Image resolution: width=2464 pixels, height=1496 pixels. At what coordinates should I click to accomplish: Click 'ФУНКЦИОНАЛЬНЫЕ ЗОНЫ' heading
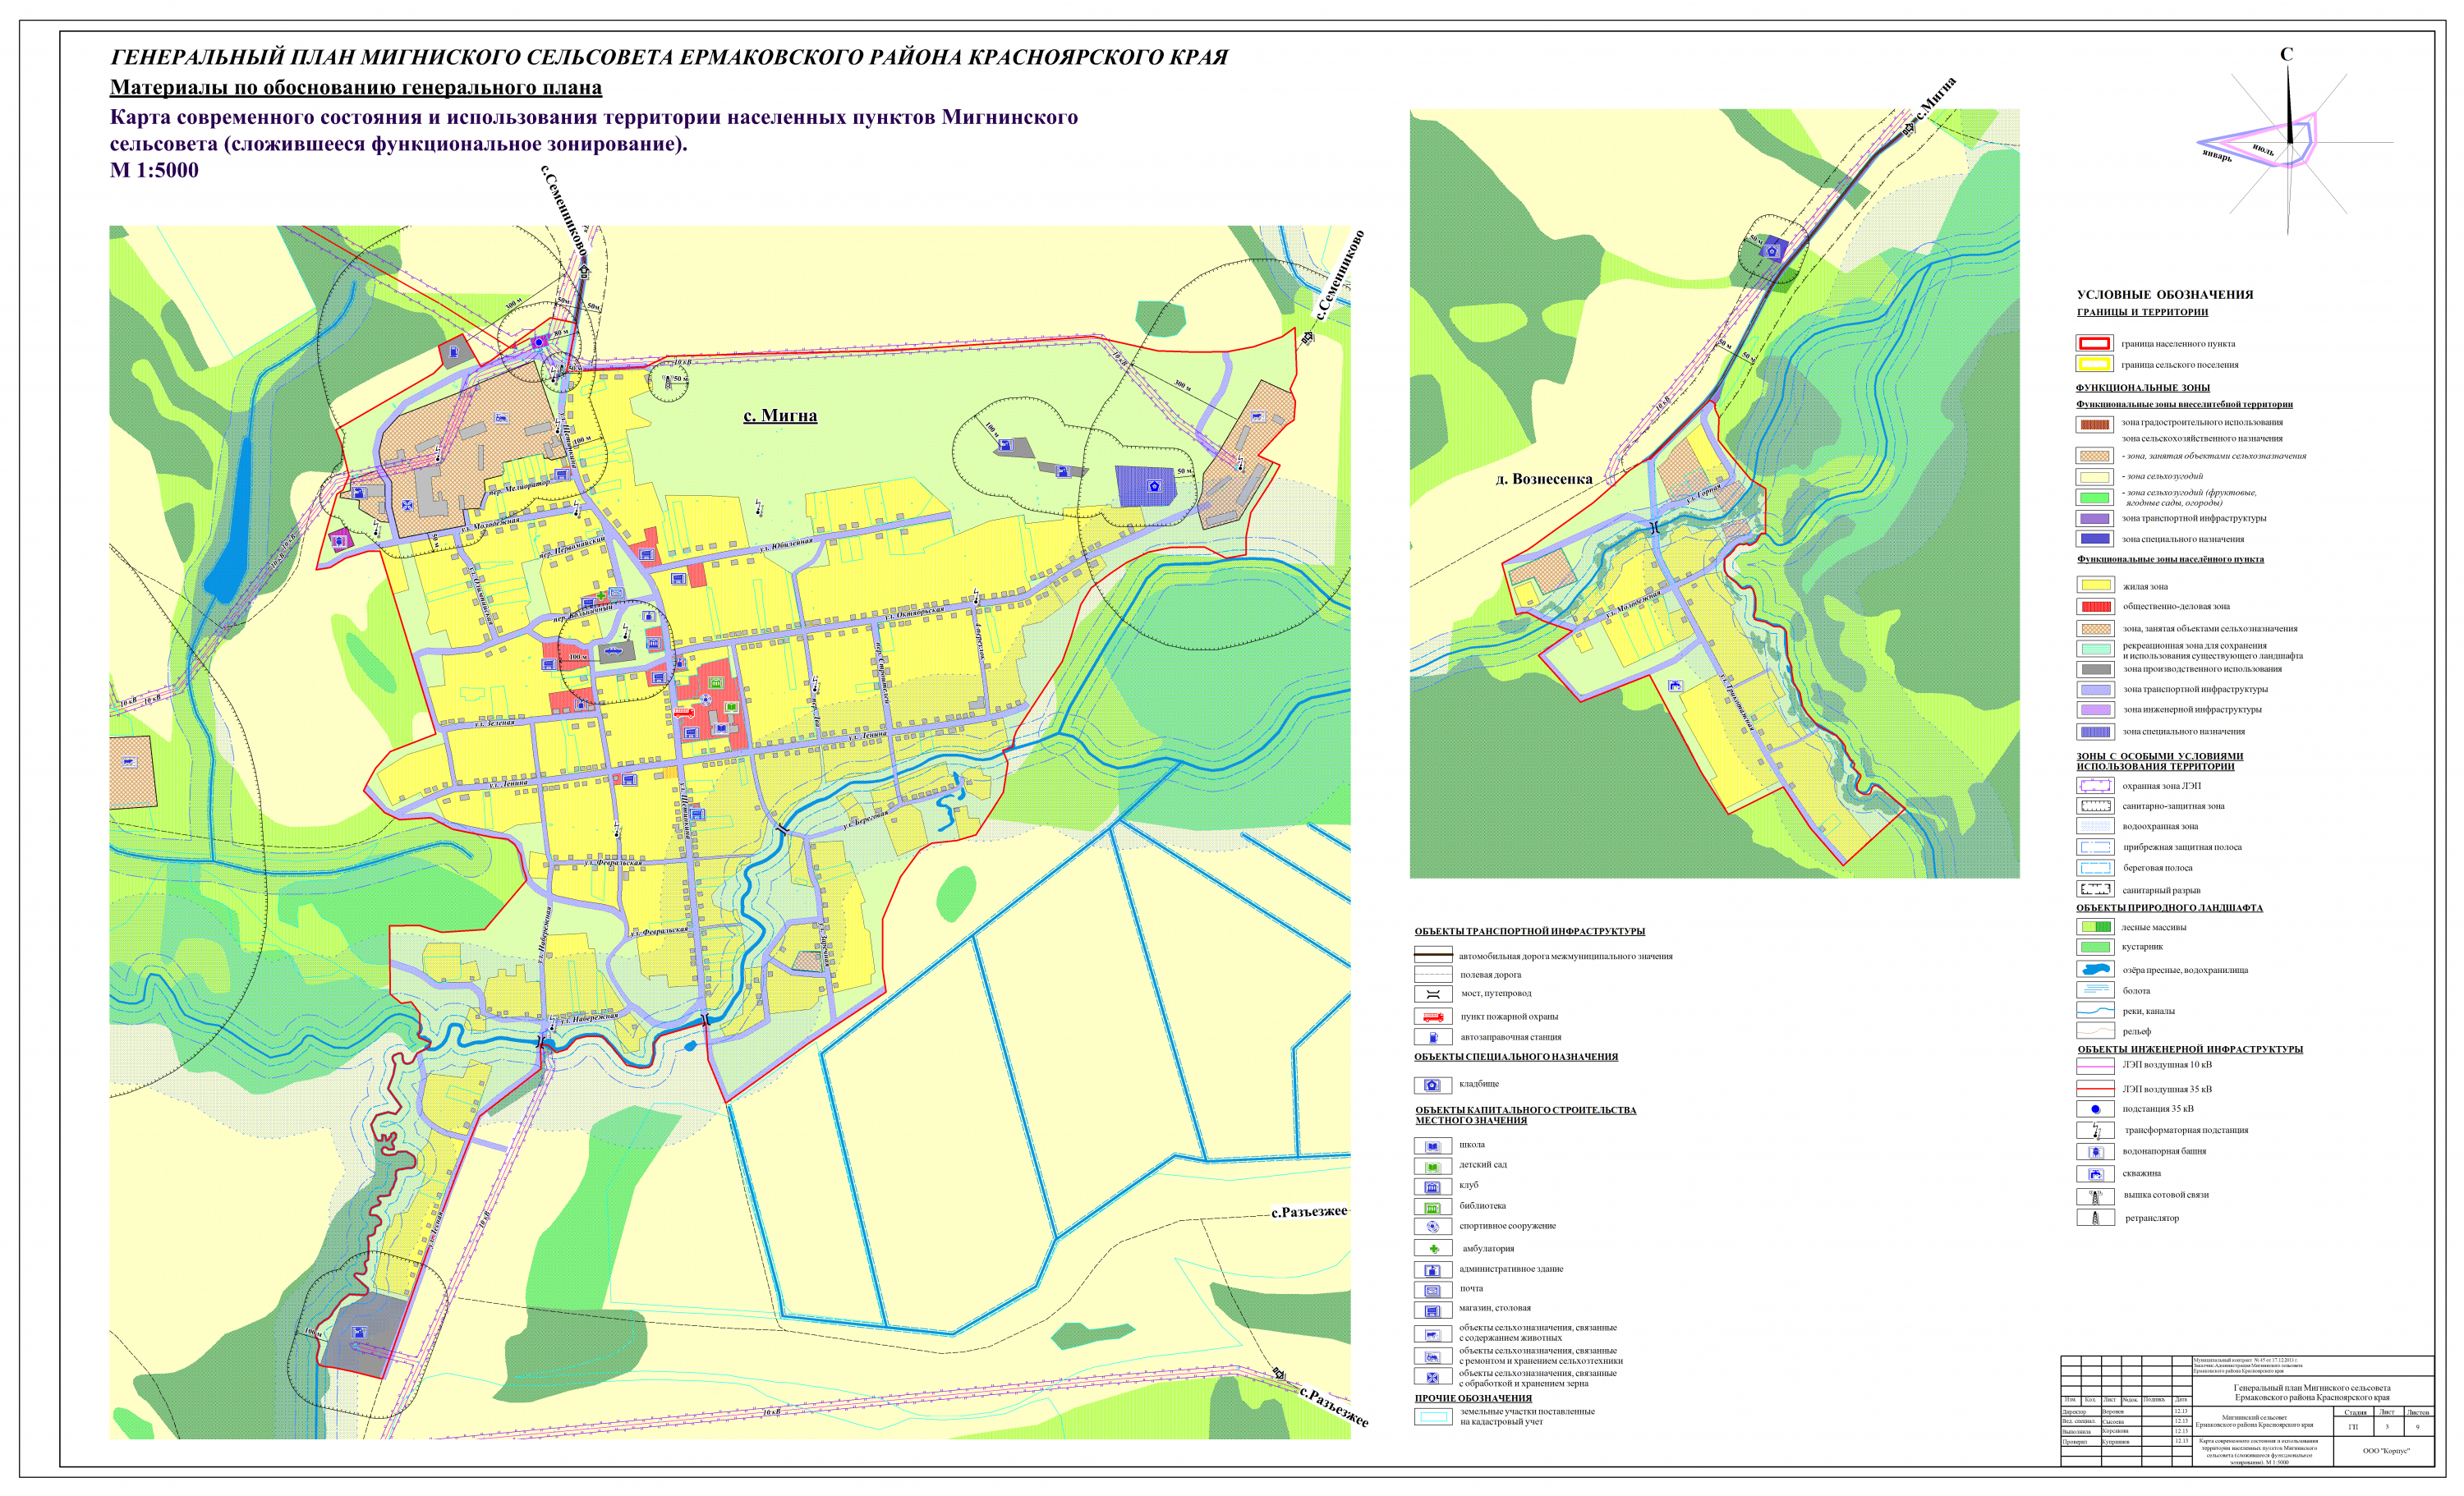pos(2143,388)
